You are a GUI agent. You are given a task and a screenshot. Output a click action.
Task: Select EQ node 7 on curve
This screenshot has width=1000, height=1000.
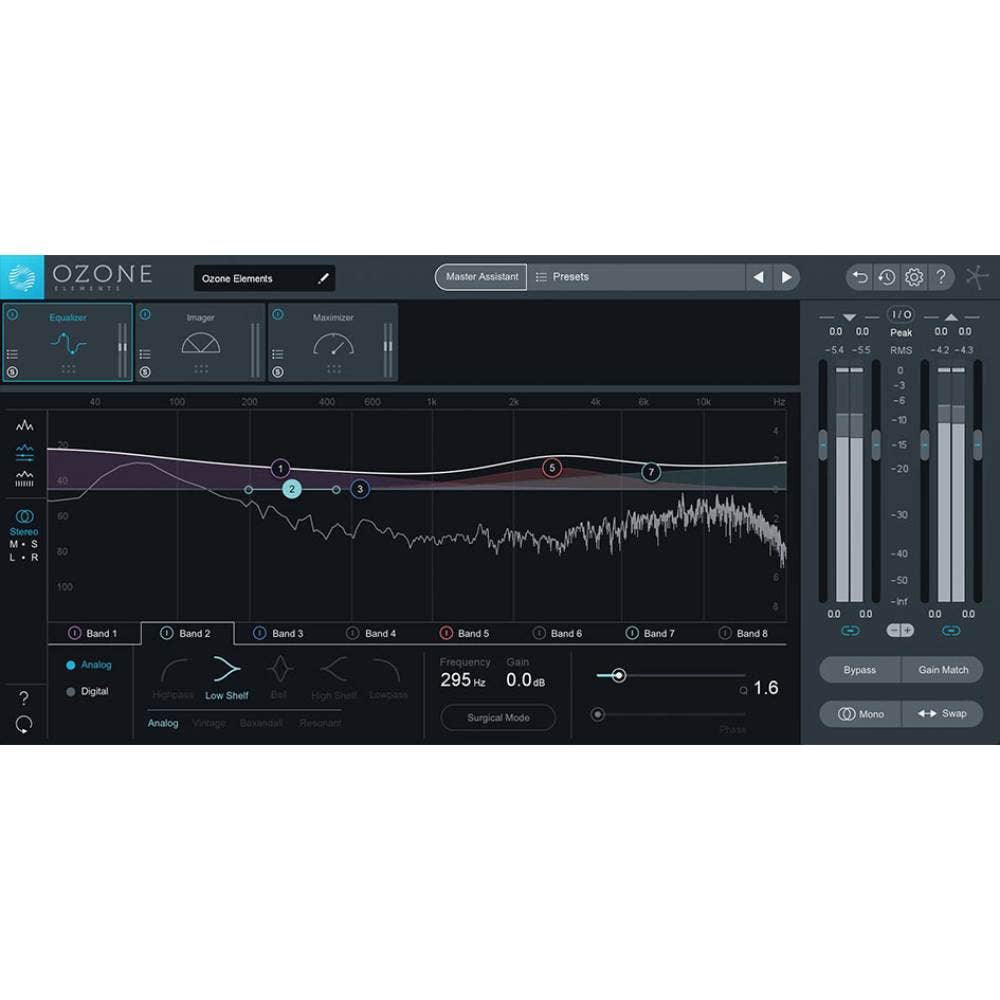[x=651, y=472]
